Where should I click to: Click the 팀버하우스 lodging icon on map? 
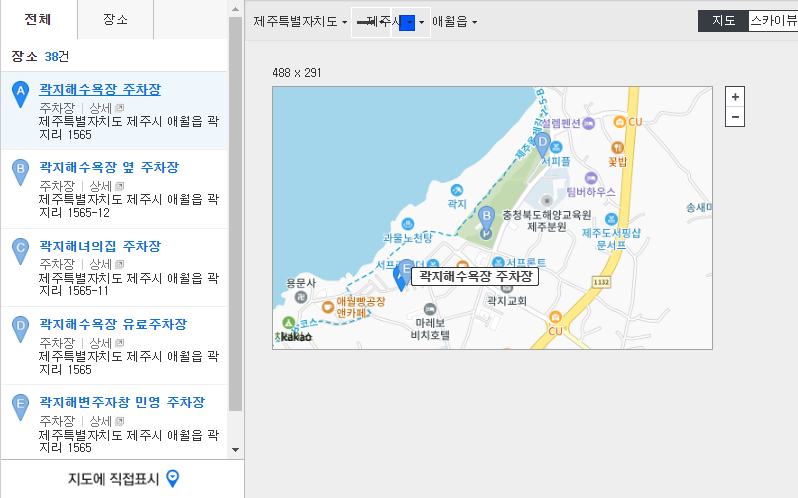[x=591, y=178]
